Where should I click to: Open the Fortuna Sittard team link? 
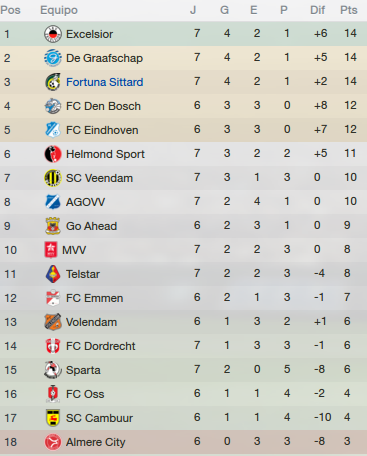coord(105,82)
